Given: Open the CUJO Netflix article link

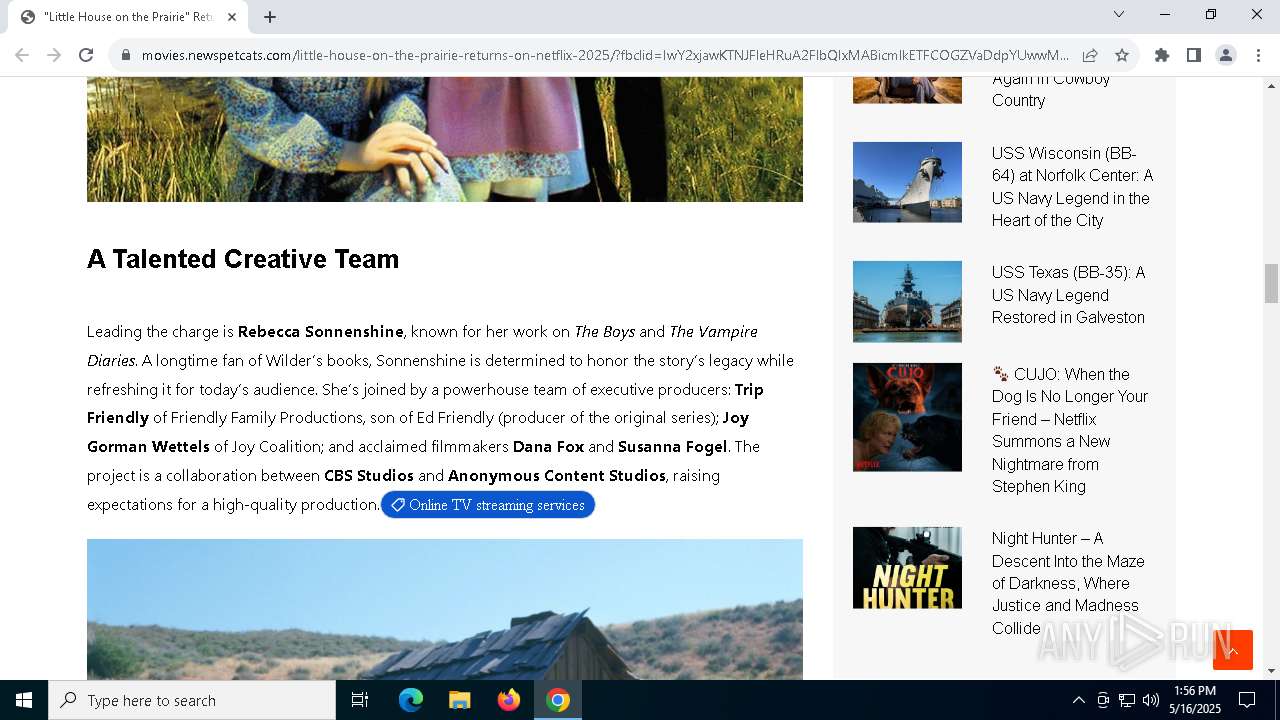Looking at the screenshot, I should pyautogui.click(x=1070, y=430).
